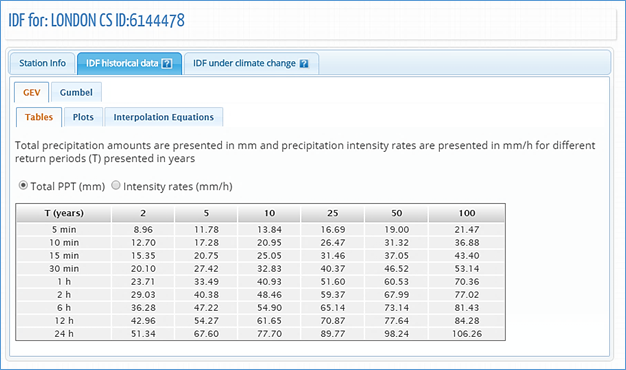626x370 pixels.
Task: Select the GEV distribution tab
Action: pos(32,93)
